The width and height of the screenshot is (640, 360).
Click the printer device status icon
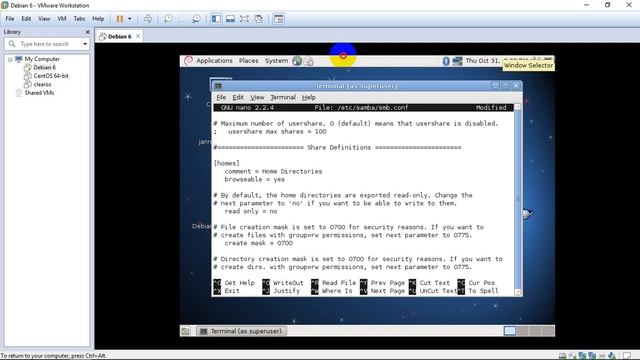tap(602, 356)
